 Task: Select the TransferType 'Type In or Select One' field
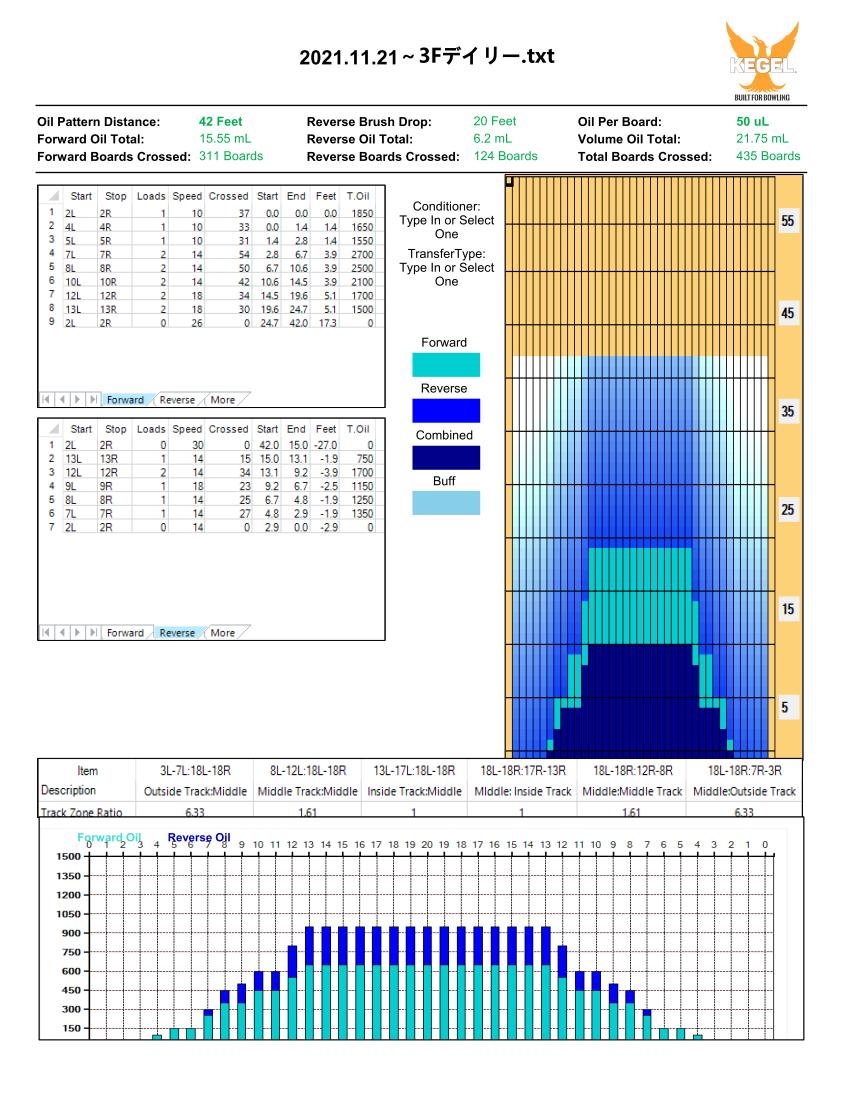[x=447, y=275]
